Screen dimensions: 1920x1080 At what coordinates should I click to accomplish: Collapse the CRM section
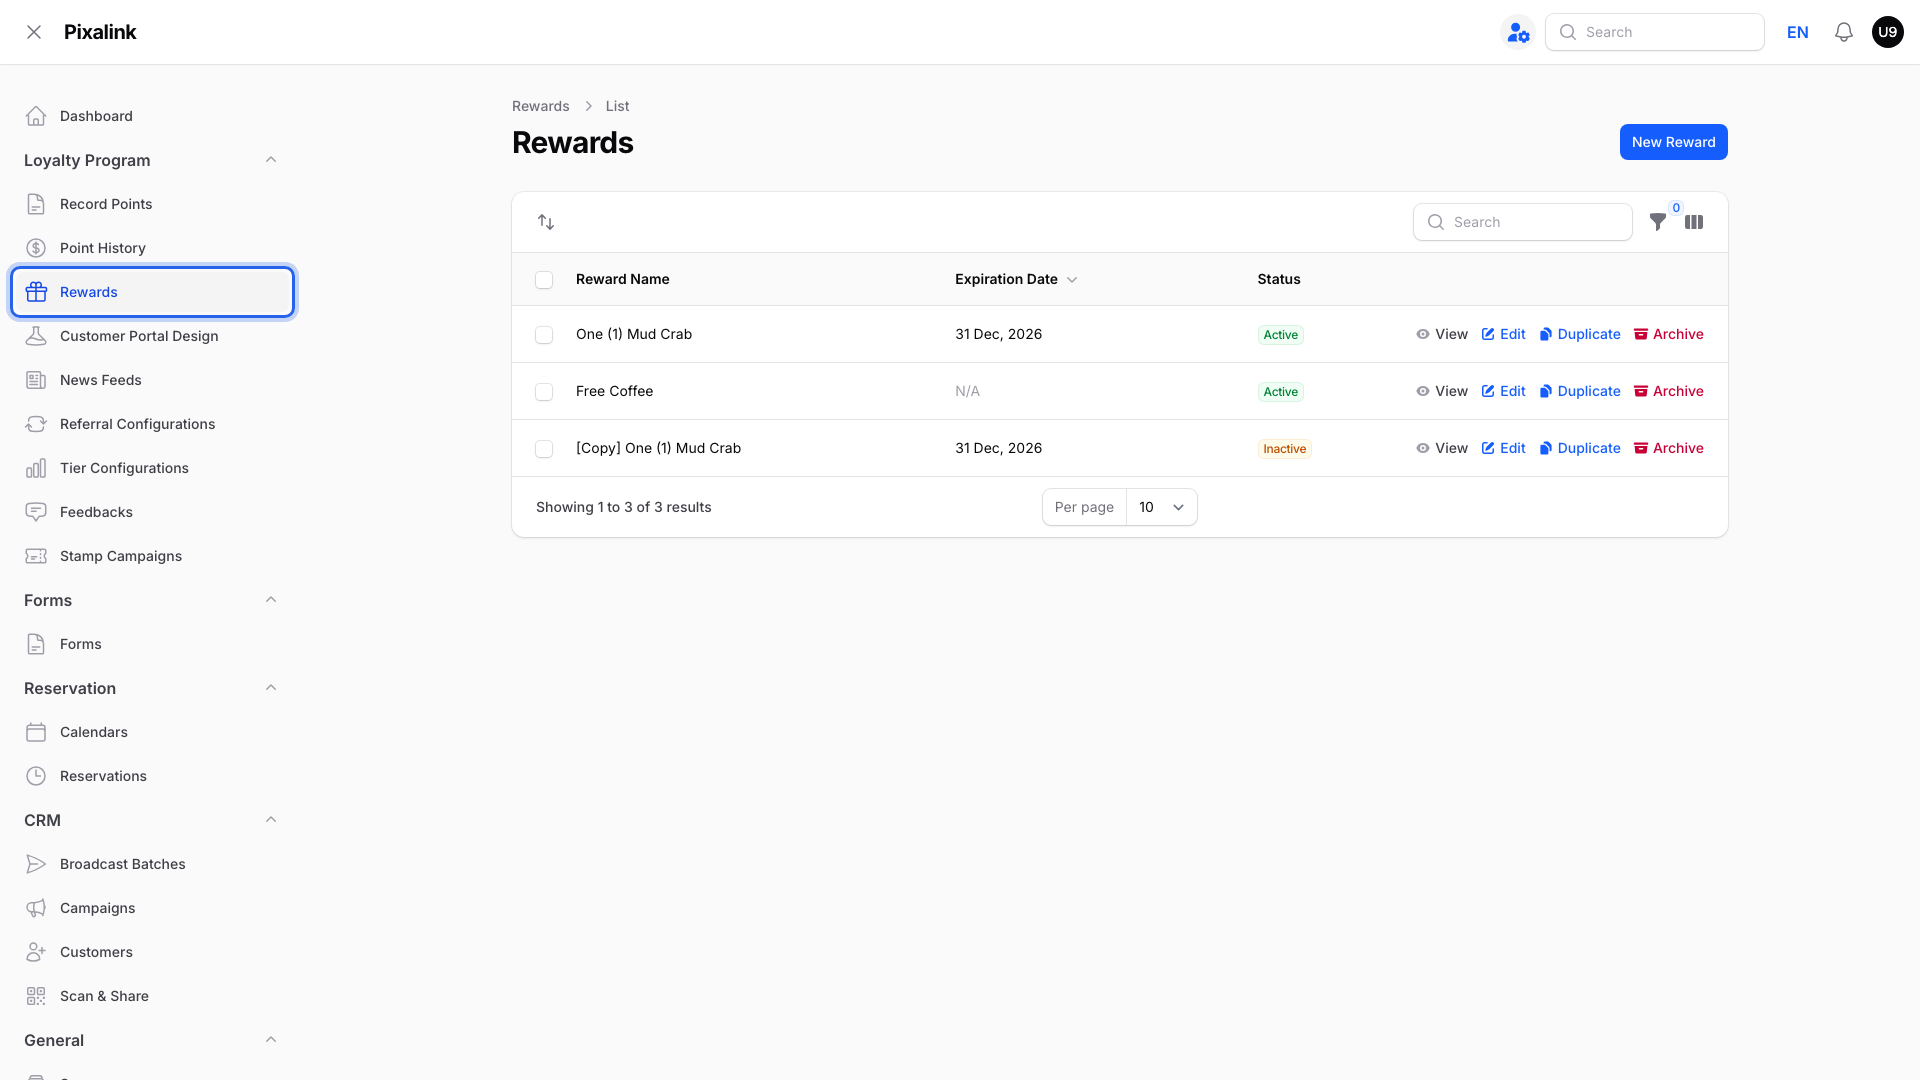[x=271, y=820]
